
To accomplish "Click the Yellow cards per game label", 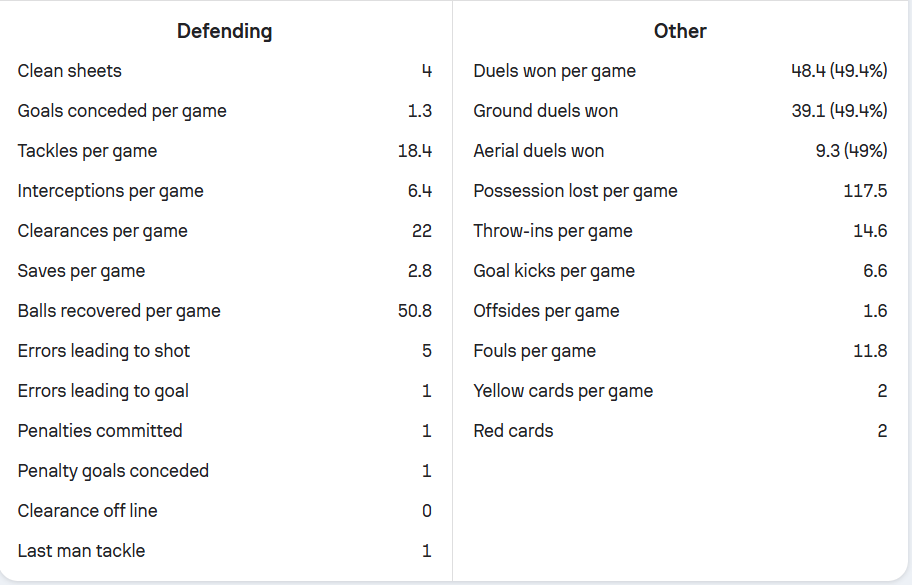I will point(563,391).
